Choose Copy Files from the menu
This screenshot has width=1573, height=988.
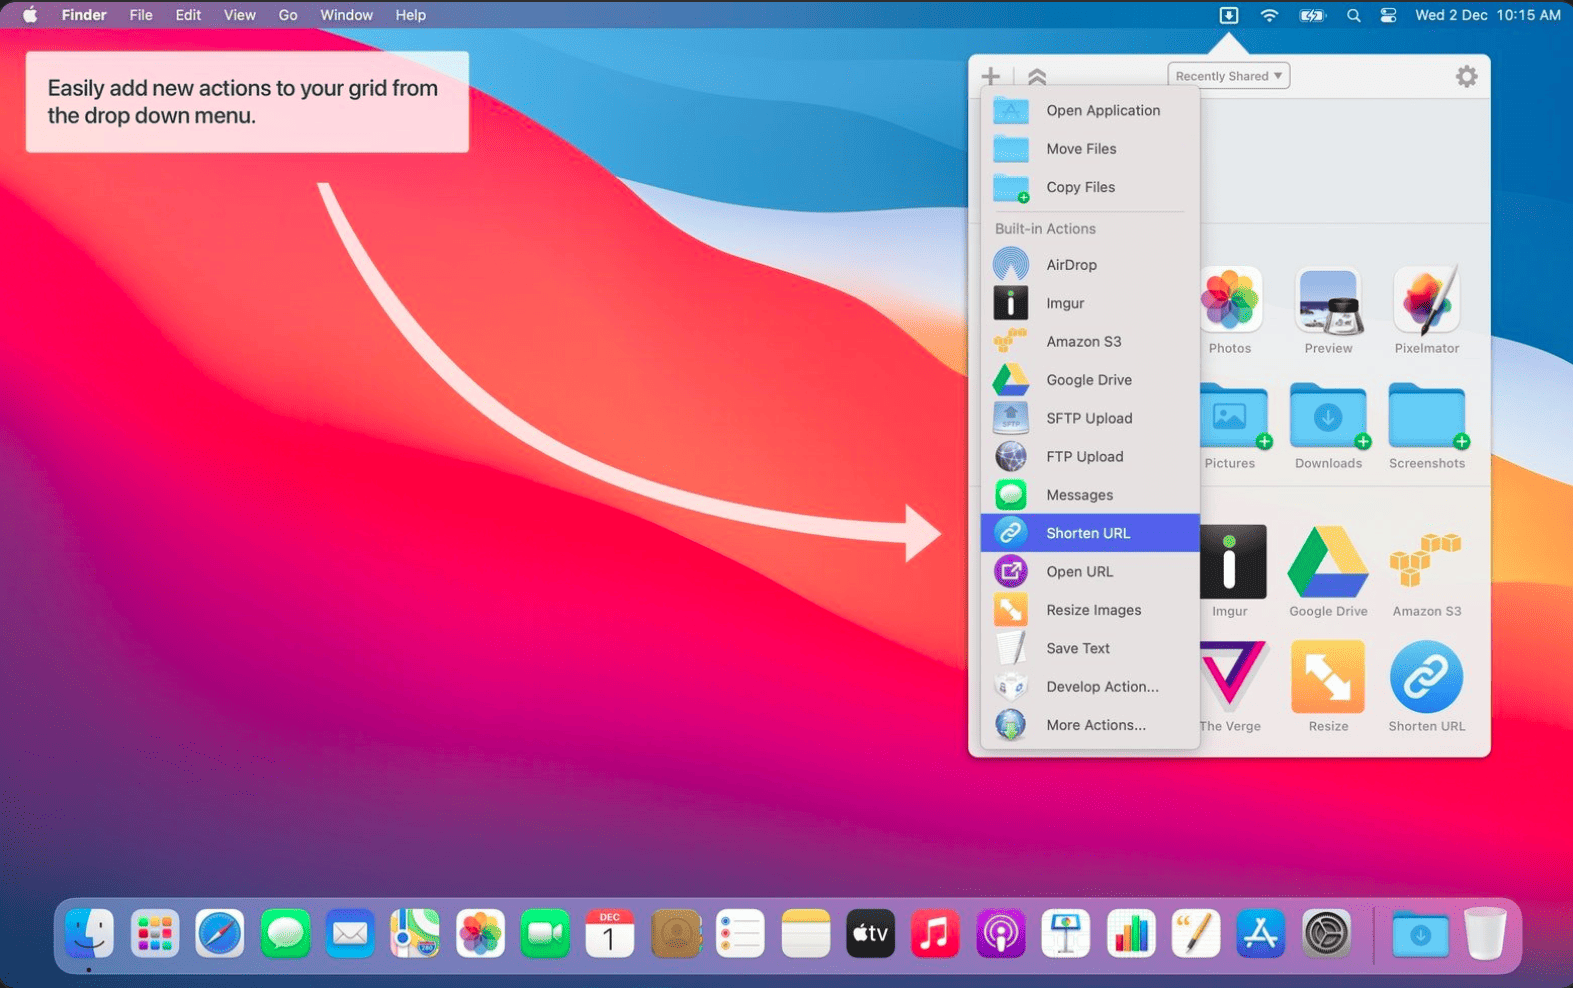1090,187
